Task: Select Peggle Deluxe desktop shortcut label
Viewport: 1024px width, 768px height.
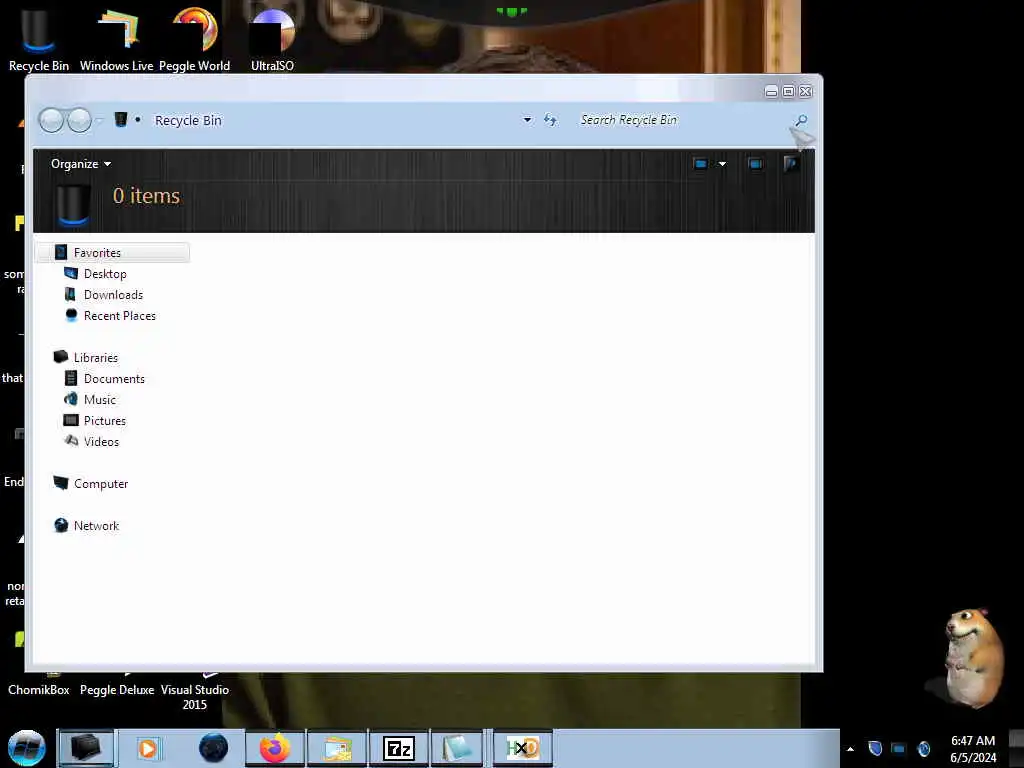Action: (x=117, y=690)
